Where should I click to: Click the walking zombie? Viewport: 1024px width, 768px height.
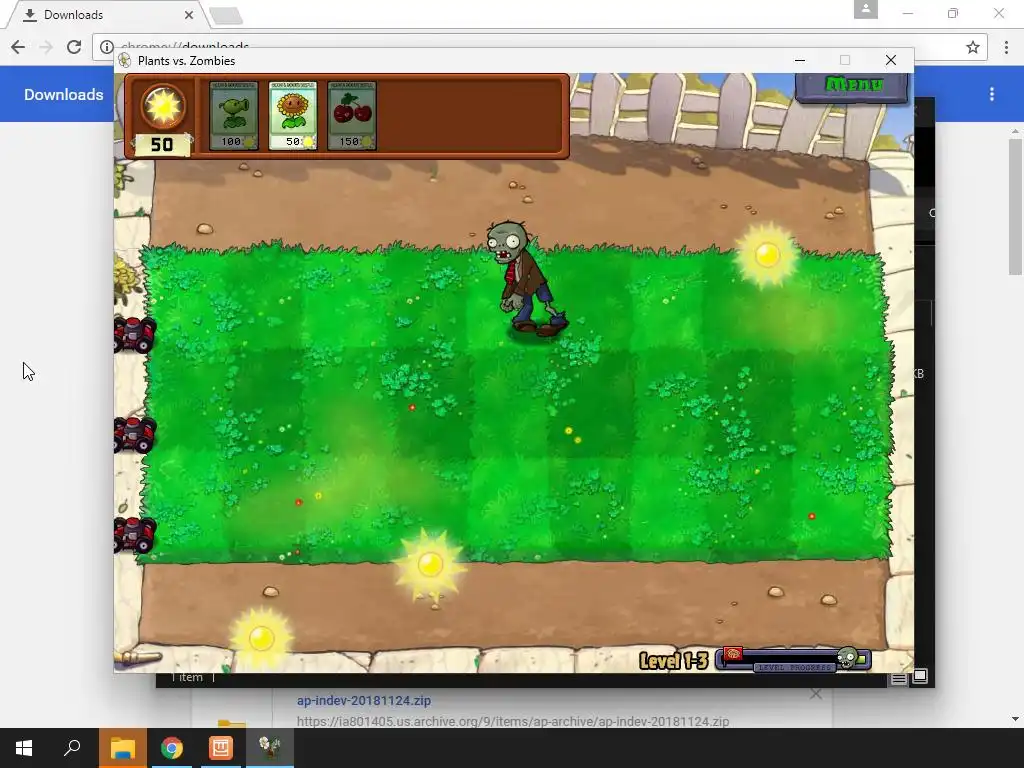[x=526, y=279]
